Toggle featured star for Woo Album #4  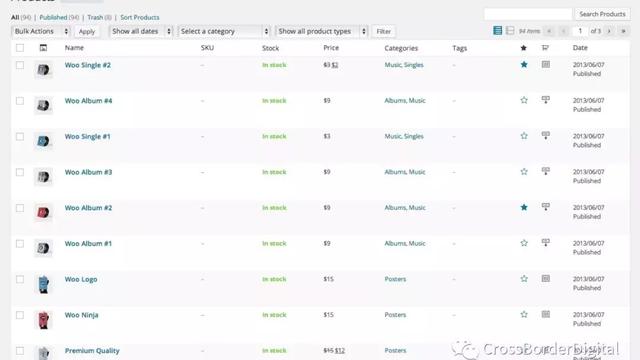524,100
